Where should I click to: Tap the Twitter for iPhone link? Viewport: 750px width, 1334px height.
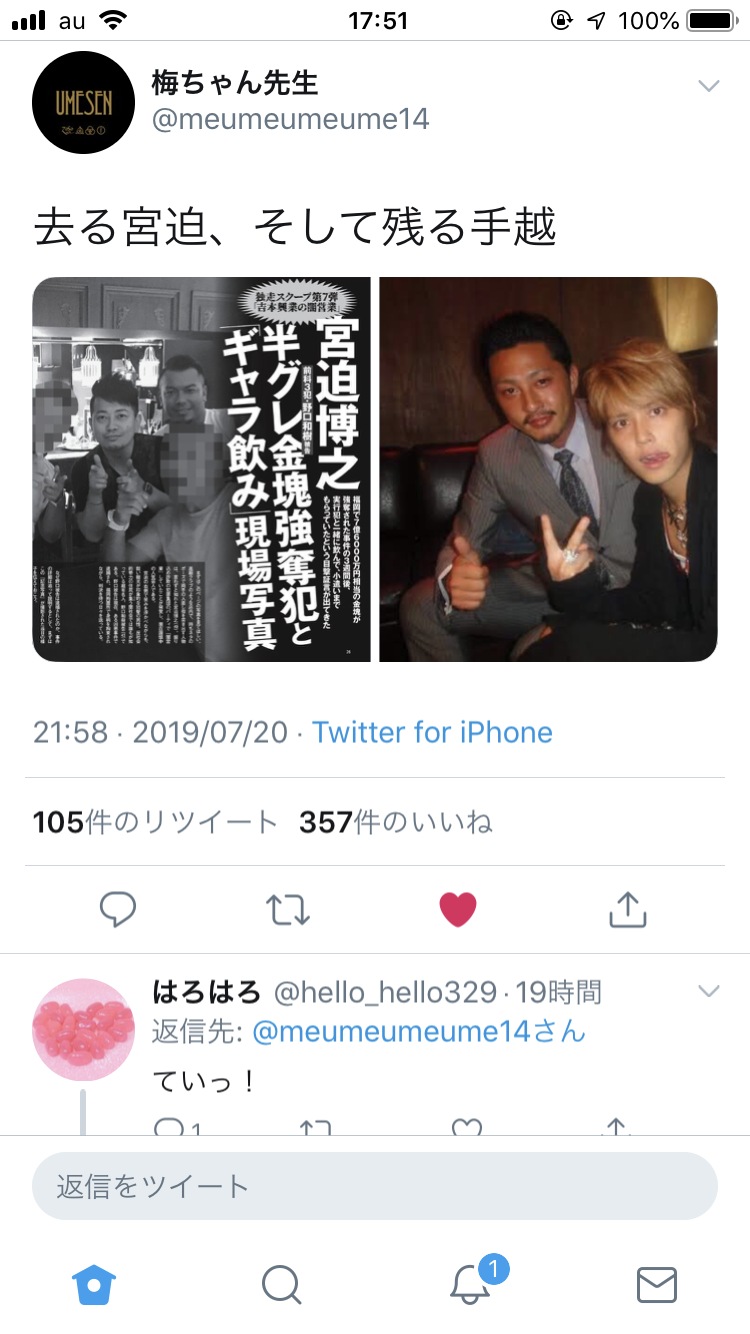point(432,732)
